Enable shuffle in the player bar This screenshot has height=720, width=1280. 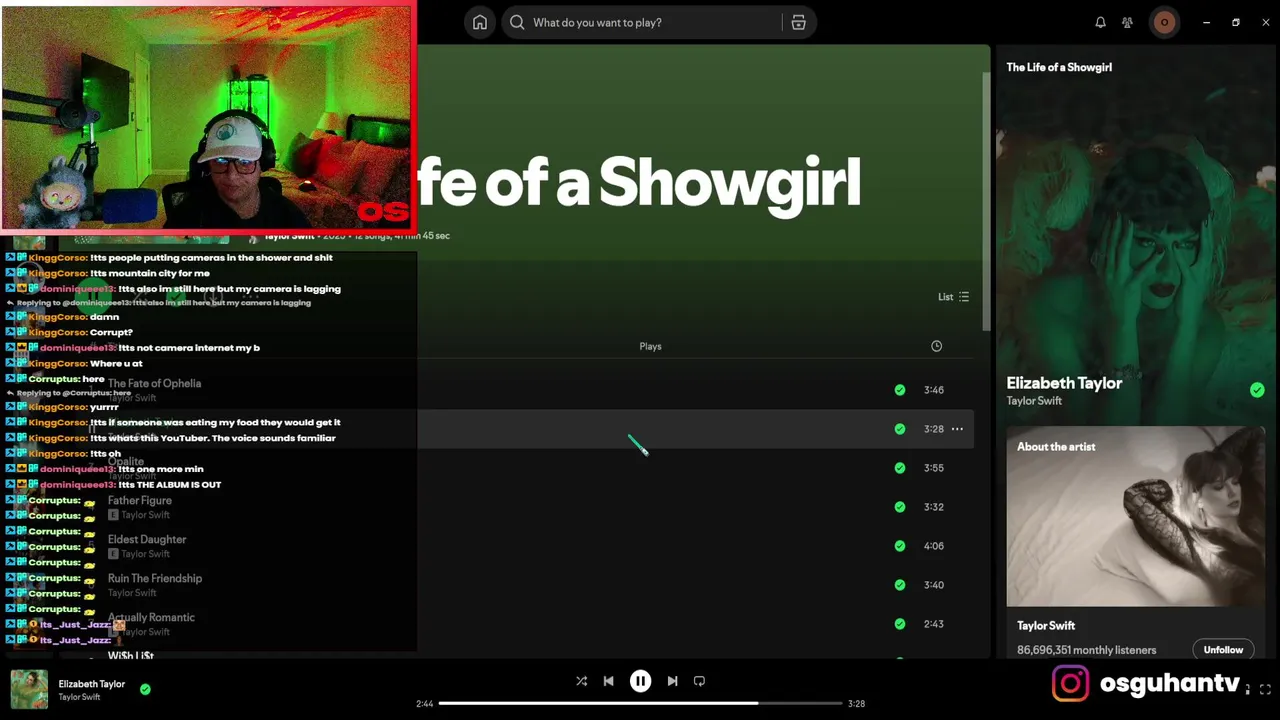pyautogui.click(x=581, y=681)
